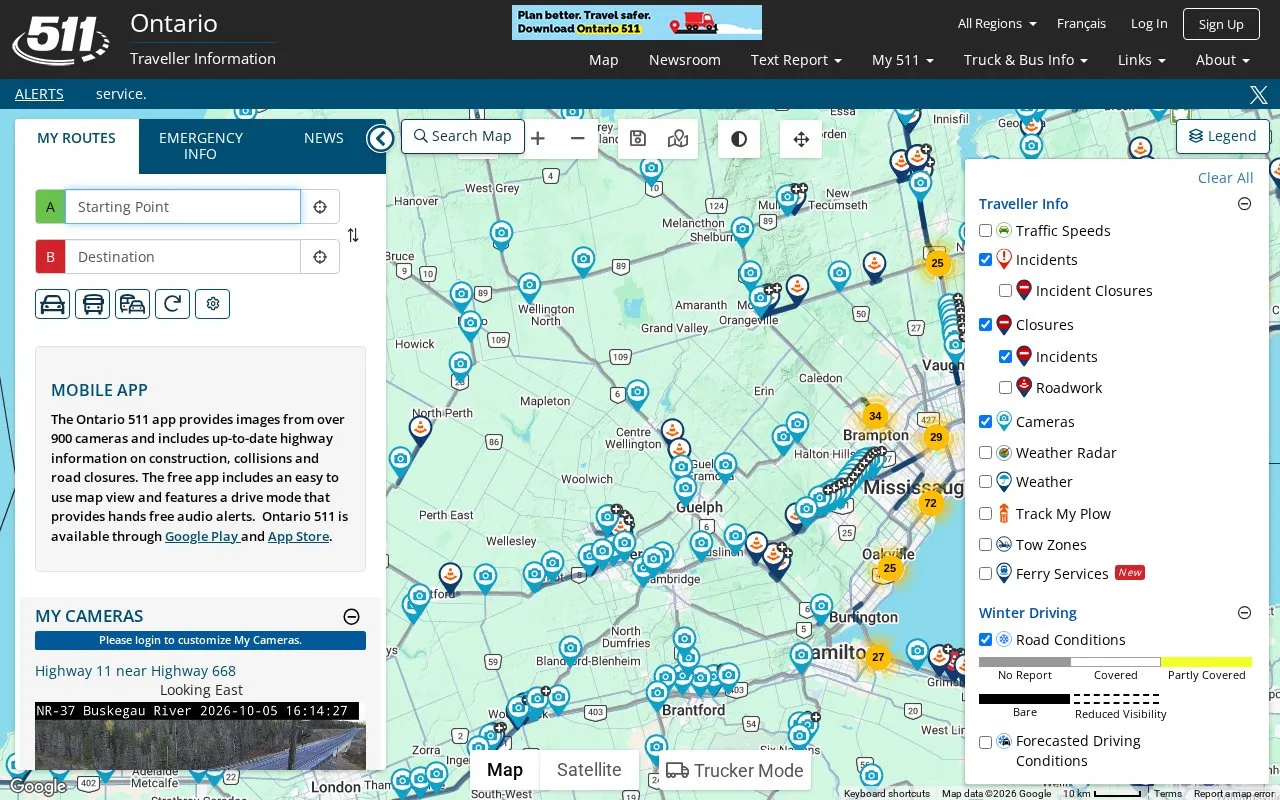Click the Legend button
Viewport: 1280px width, 800px height.
(x=1223, y=137)
